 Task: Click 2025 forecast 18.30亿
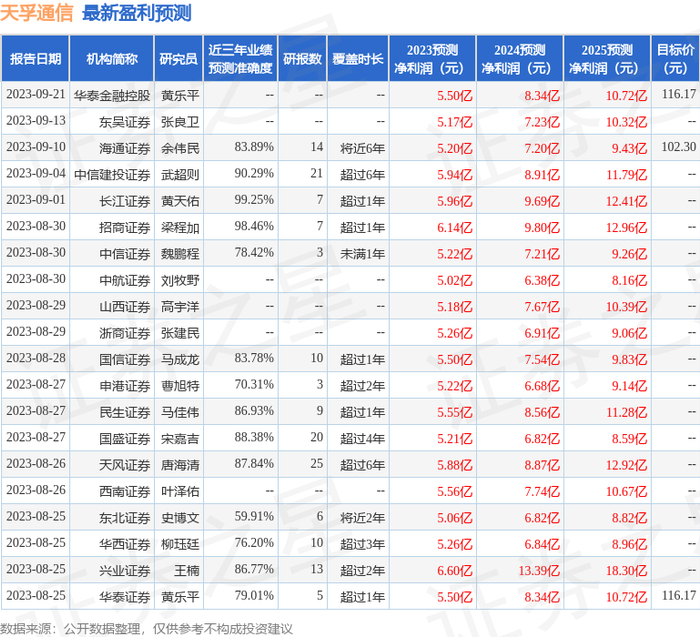coord(626,570)
